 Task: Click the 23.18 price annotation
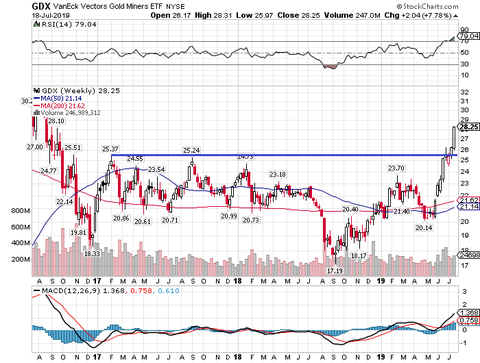coord(278,174)
